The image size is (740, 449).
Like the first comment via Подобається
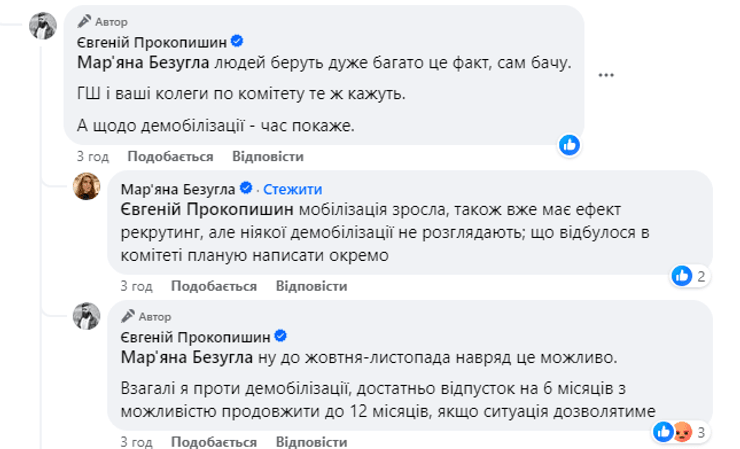pyautogui.click(x=171, y=157)
